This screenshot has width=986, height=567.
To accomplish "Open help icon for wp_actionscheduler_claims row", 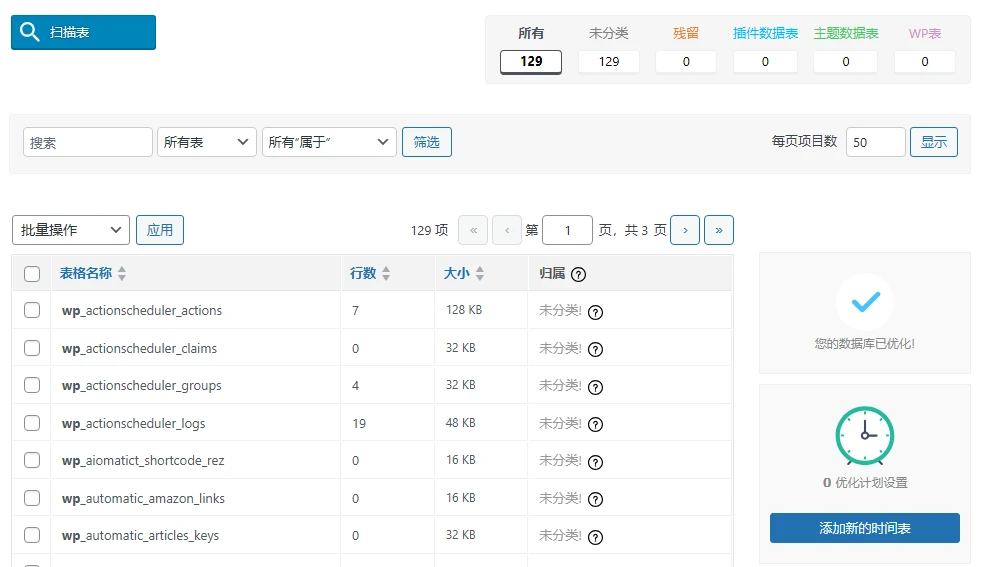I will [595, 350].
